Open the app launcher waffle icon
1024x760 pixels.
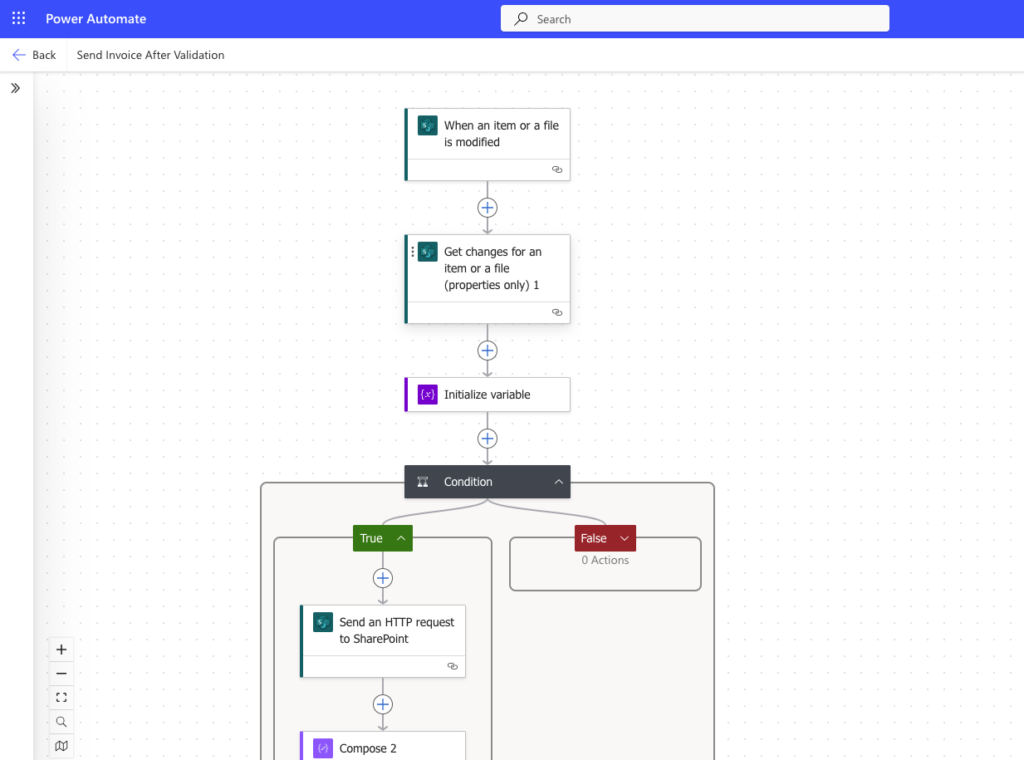coord(18,18)
